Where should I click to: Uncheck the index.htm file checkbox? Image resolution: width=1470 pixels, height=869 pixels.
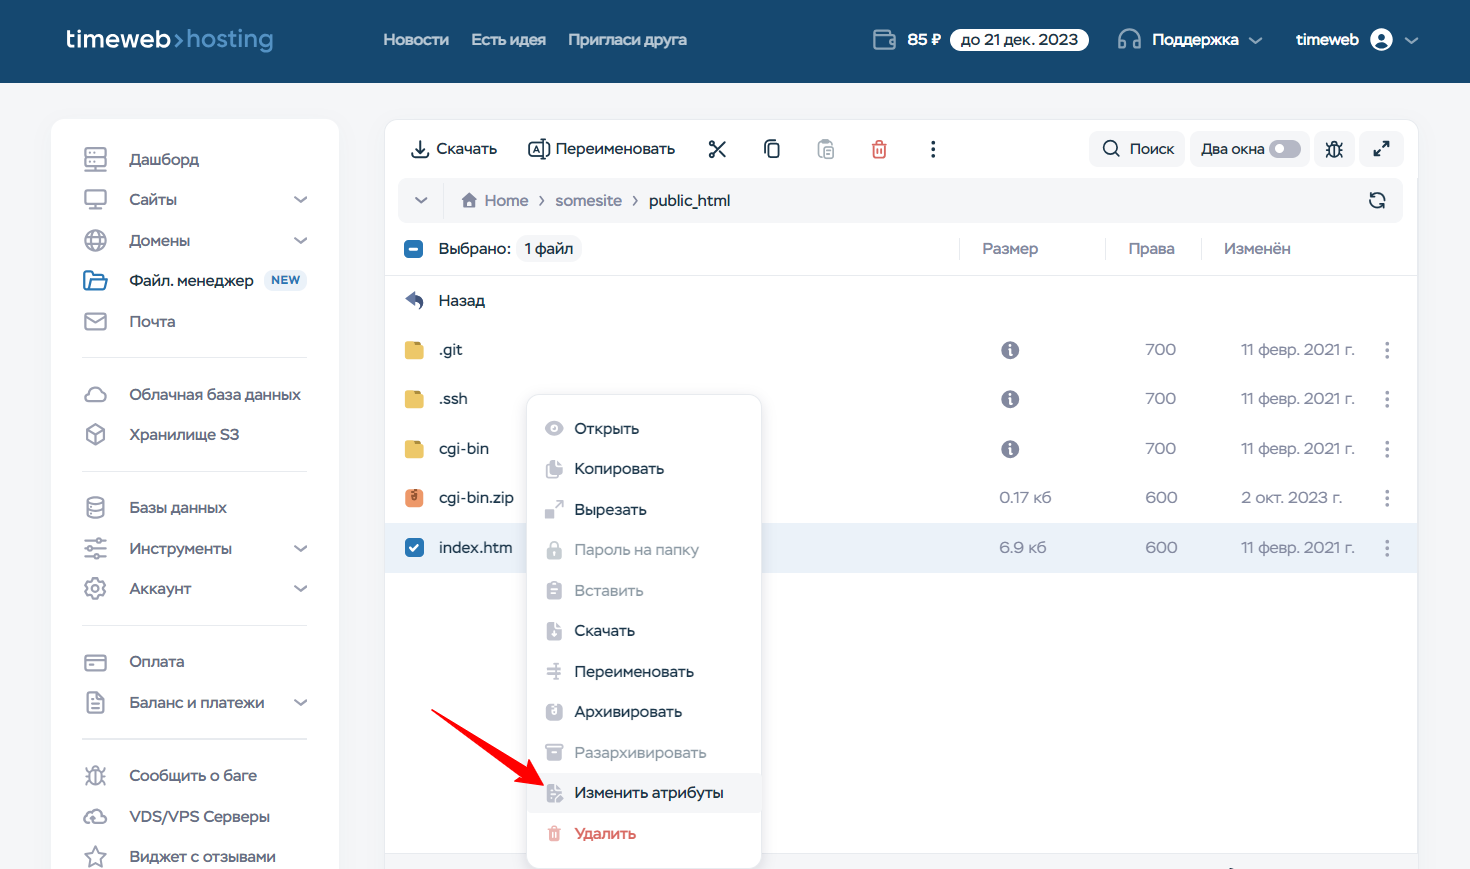pyautogui.click(x=414, y=548)
